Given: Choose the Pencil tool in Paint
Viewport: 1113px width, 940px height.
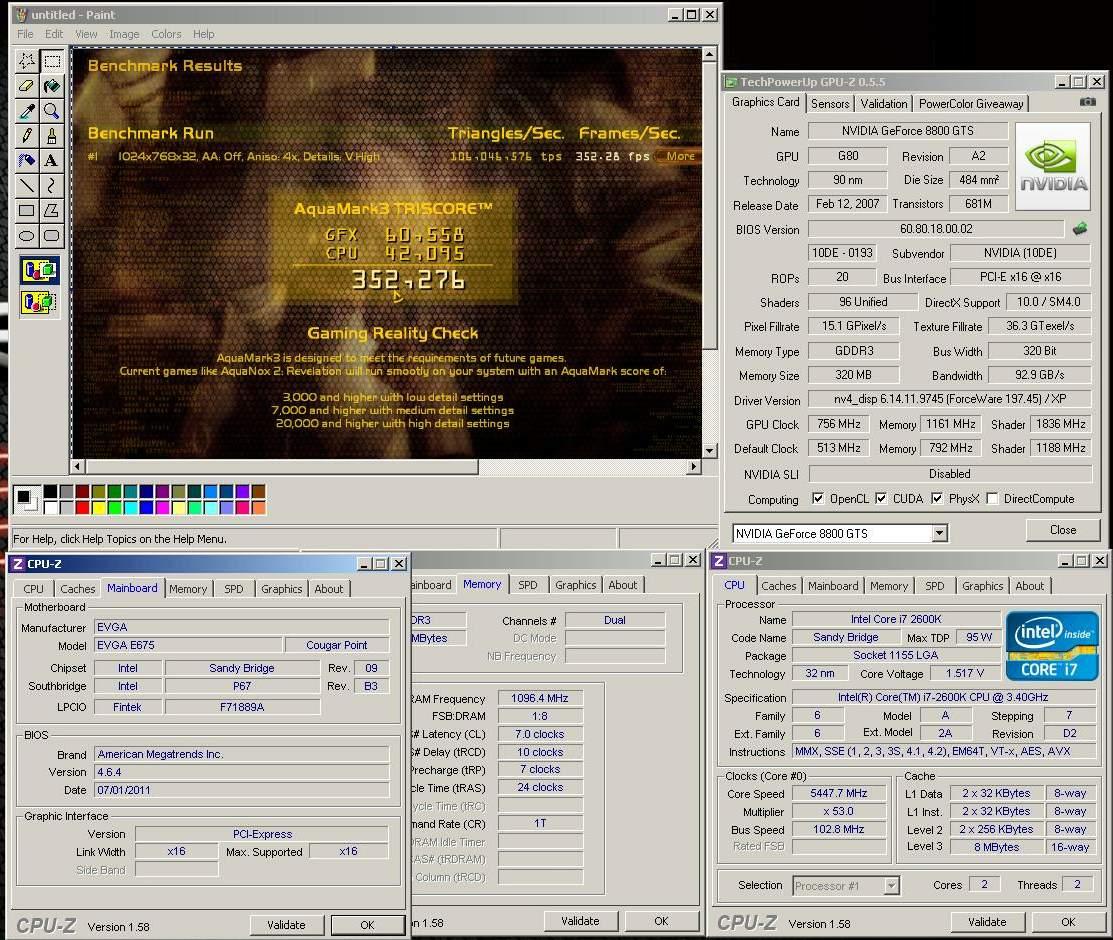Looking at the screenshot, I should pos(26,136).
